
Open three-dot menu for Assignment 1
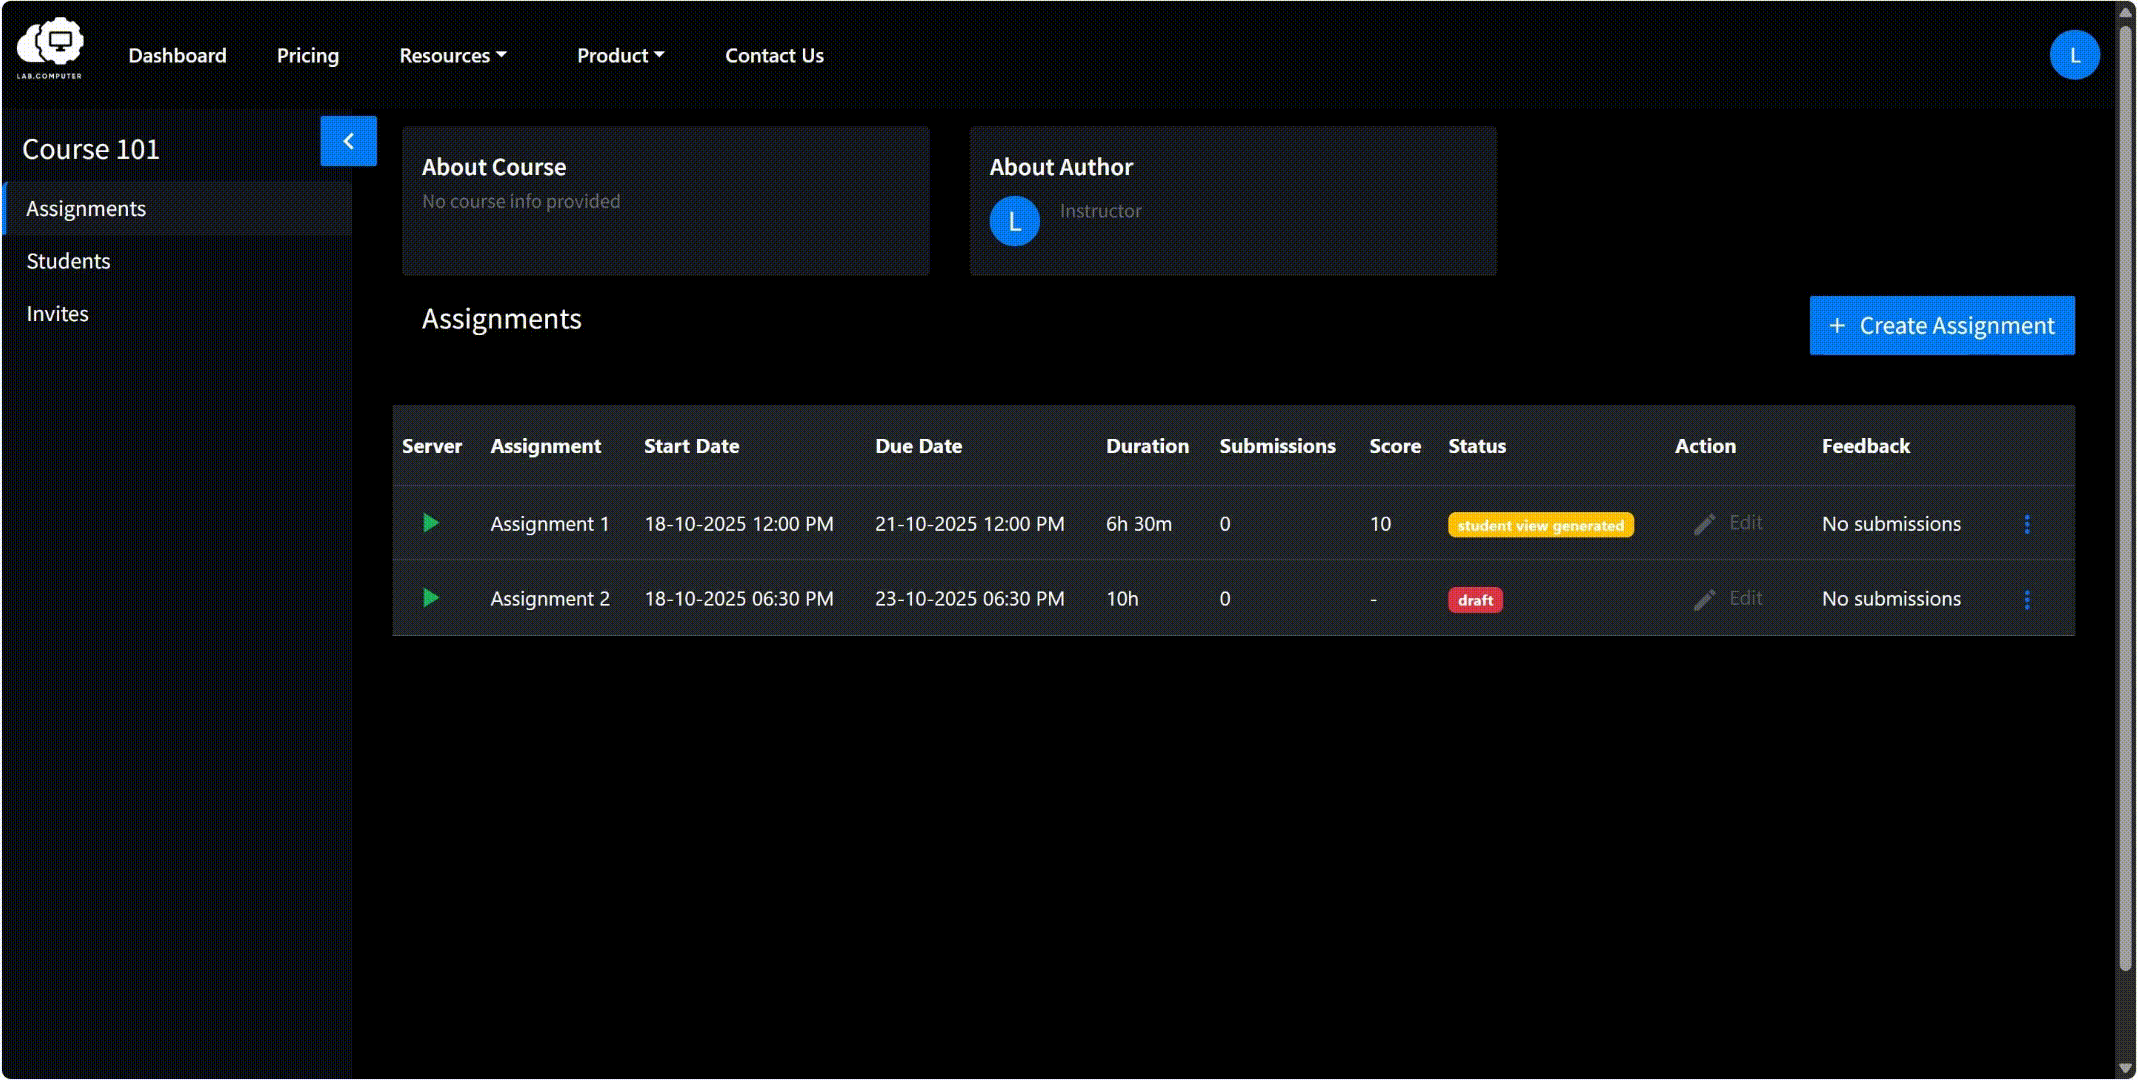coord(2027,524)
